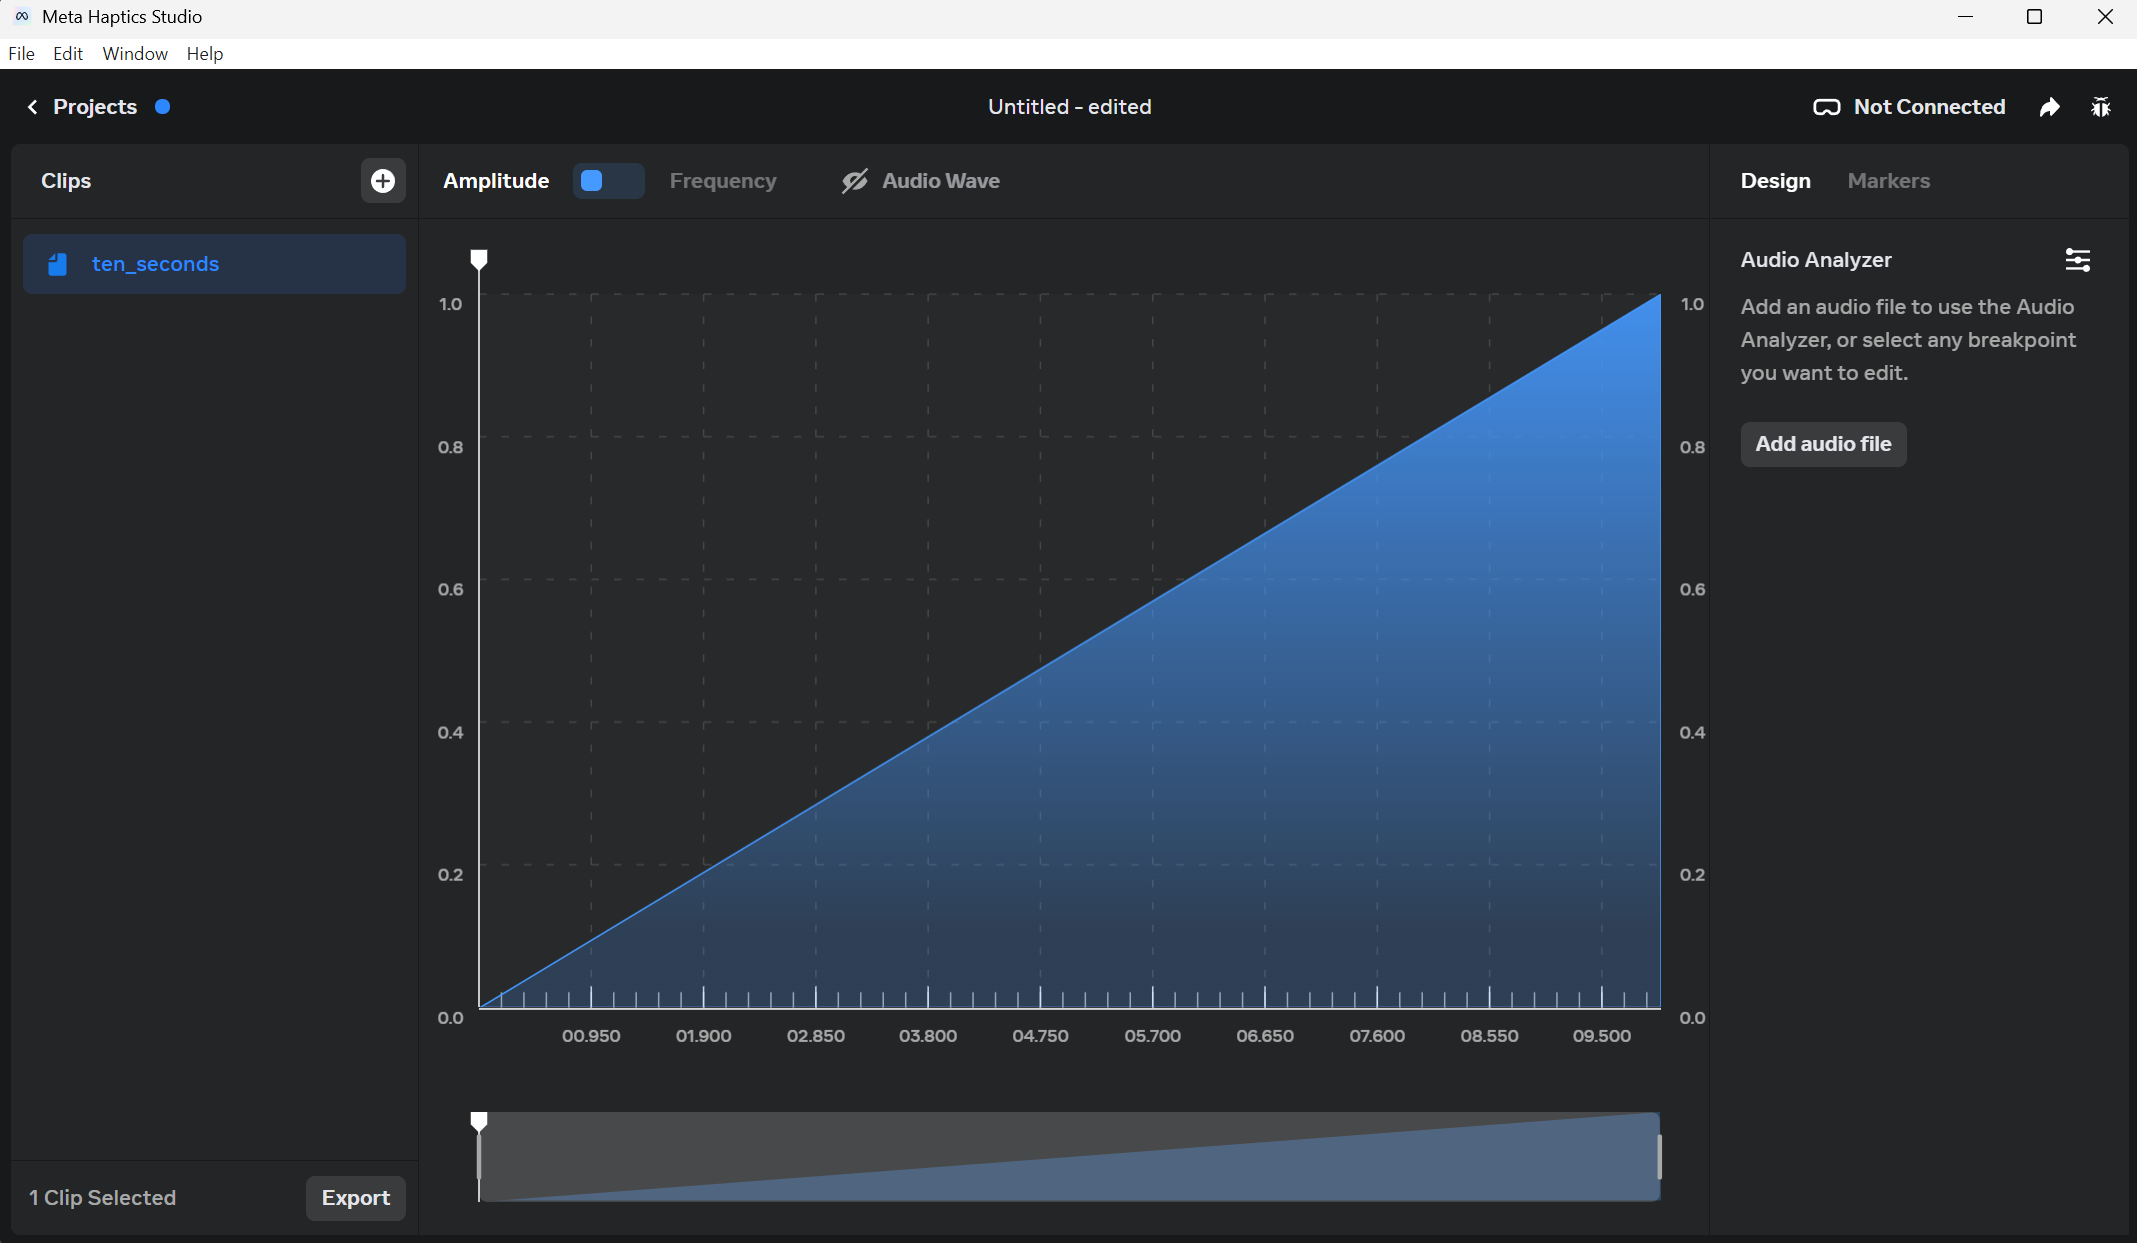Click timeline label 09.500
The image size is (2137, 1243).
click(x=1602, y=1036)
